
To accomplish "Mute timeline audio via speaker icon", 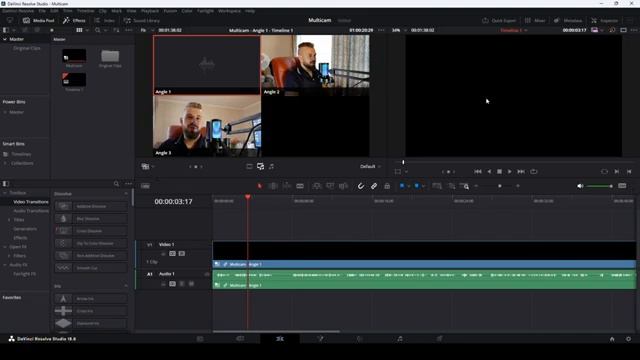I will [x=580, y=186].
